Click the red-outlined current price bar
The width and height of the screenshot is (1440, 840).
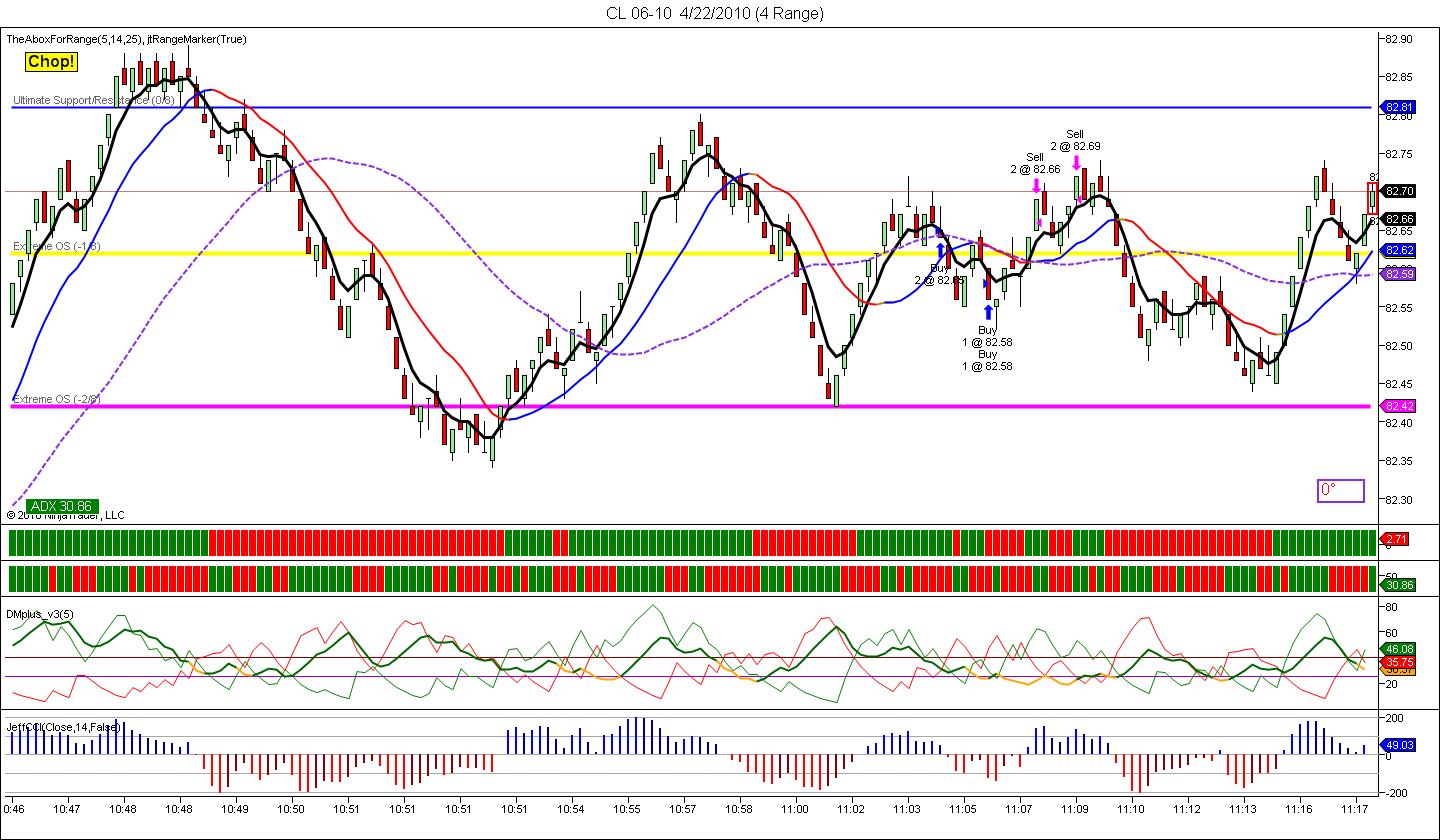1372,197
